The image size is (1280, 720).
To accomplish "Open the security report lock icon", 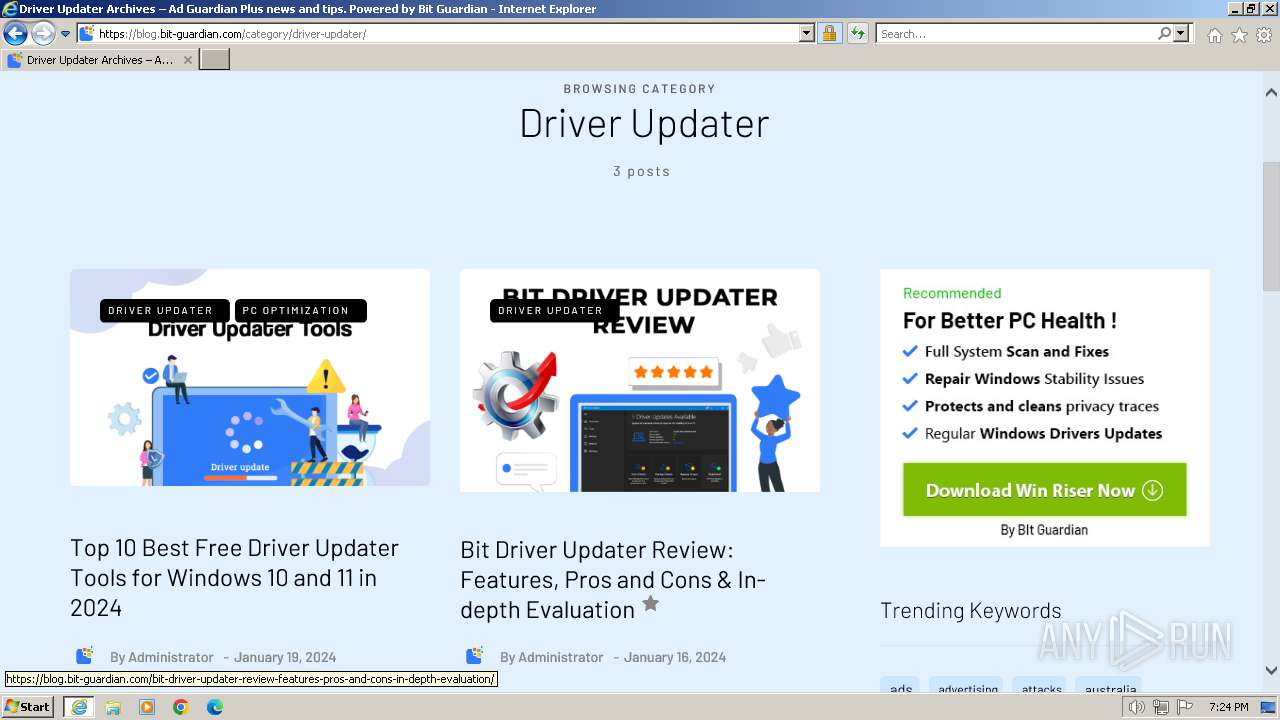I will 829,34.
